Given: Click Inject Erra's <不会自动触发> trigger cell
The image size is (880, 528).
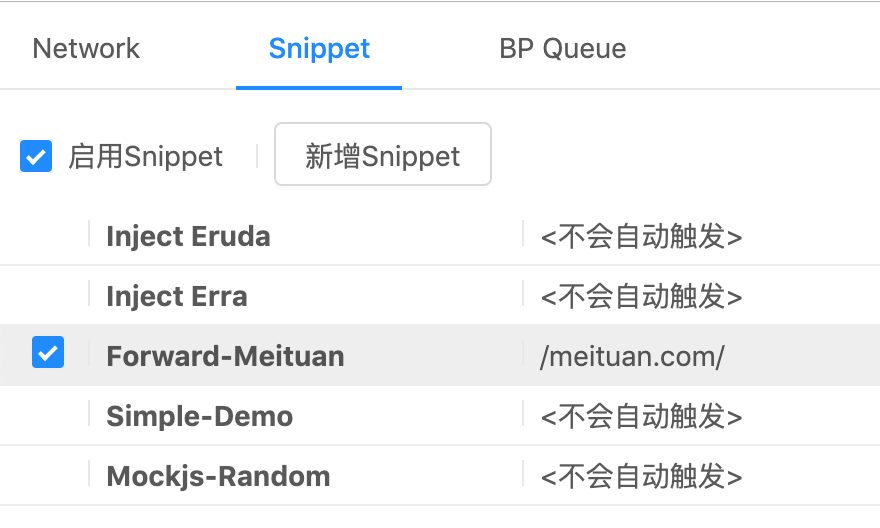Looking at the screenshot, I should coord(641,297).
